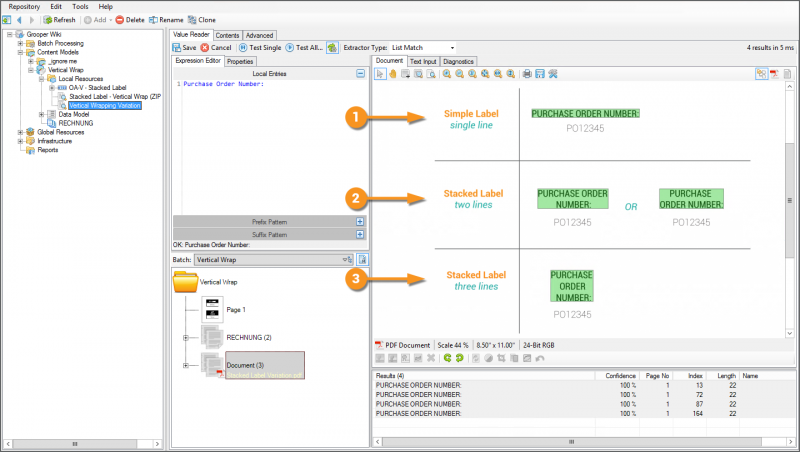Switch to the Diagnostics tab
The image size is (800, 452).
[x=458, y=61]
